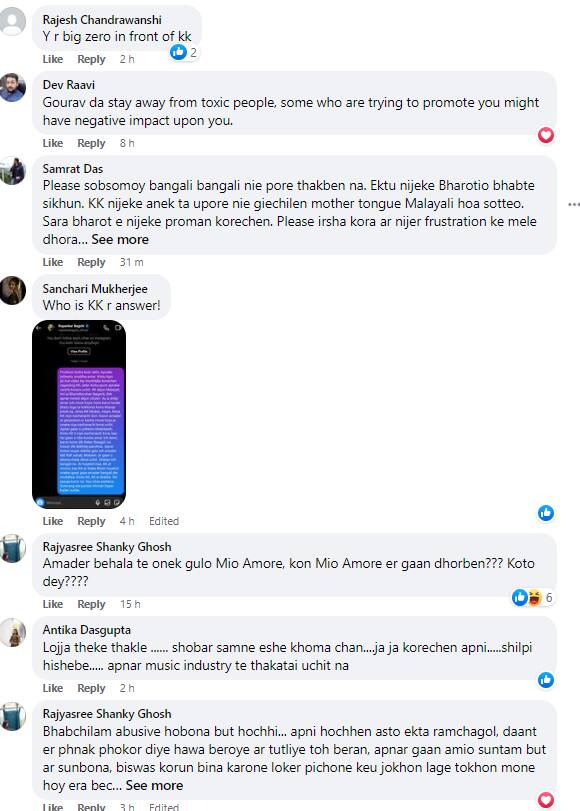The width and height of the screenshot is (580, 811).
Task: Open reactions showing 6 on Mio Amore comment
Action: point(533,597)
